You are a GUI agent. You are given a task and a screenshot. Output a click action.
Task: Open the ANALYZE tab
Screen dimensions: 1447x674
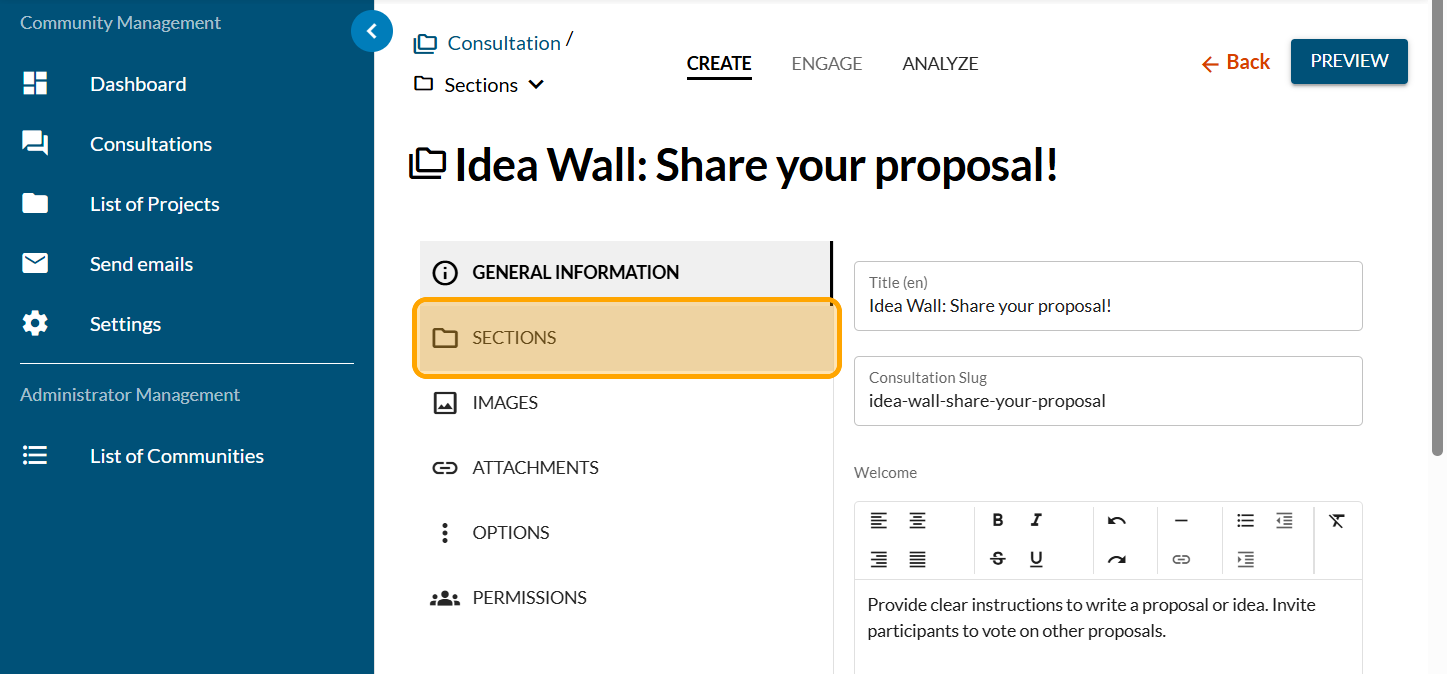[x=940, y=64]
